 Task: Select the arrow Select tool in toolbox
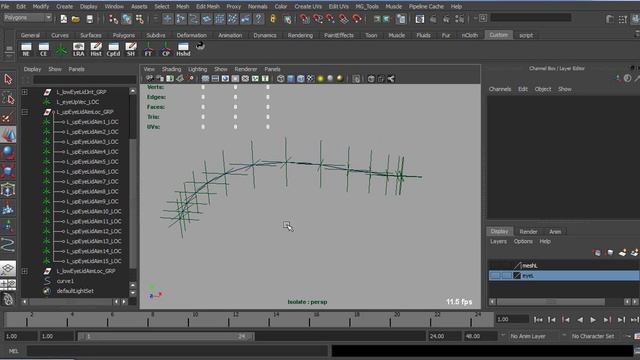(8, 79)
